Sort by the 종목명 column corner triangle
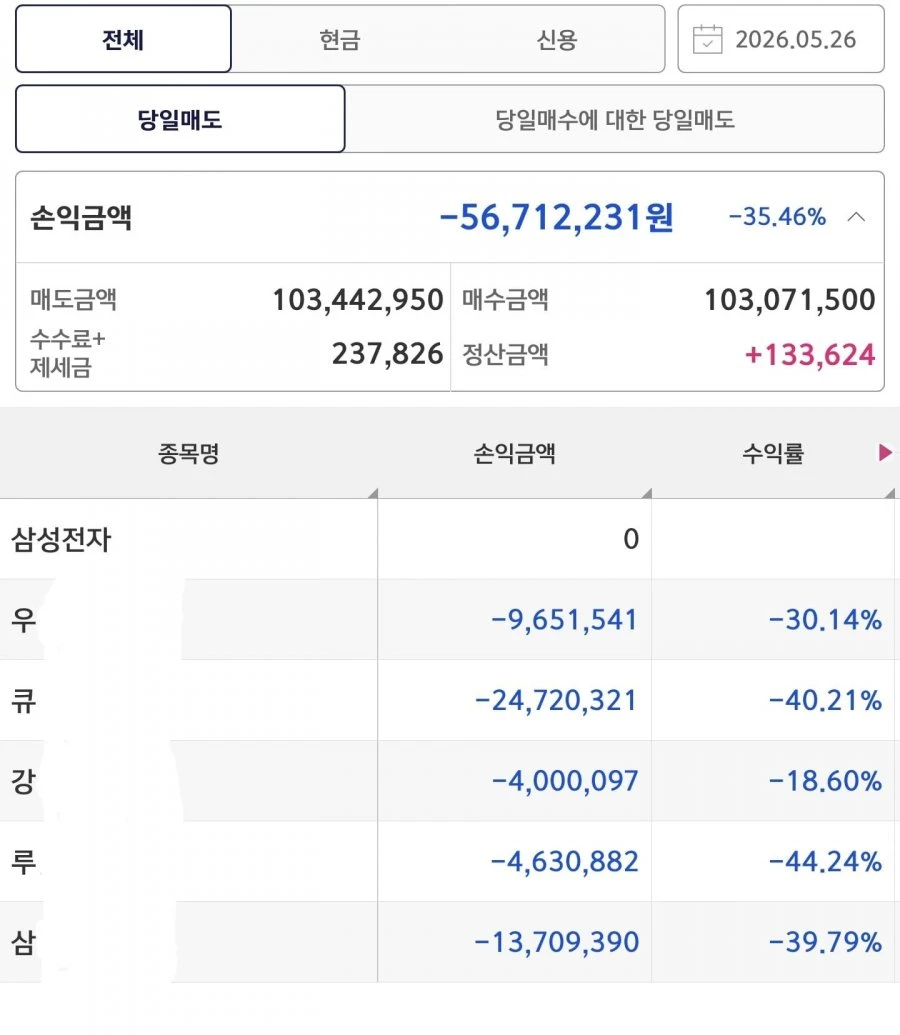Image resolution: width=900 pixels, height=1035 pixels. click(373, 493)
